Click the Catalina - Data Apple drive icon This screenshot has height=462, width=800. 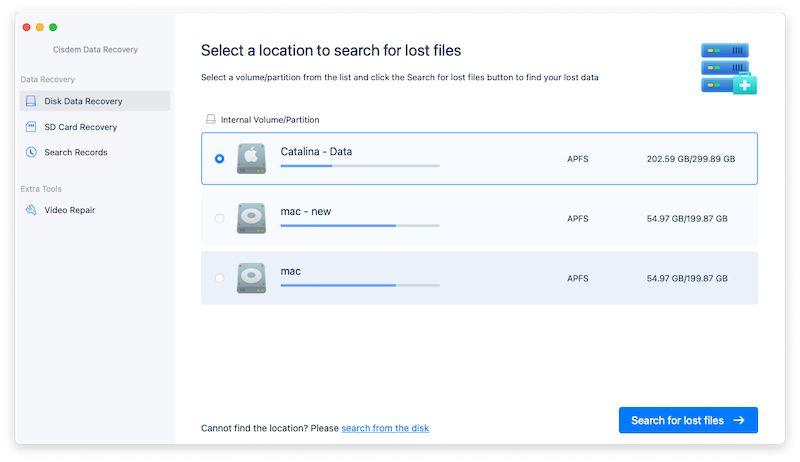click(251, 159)
